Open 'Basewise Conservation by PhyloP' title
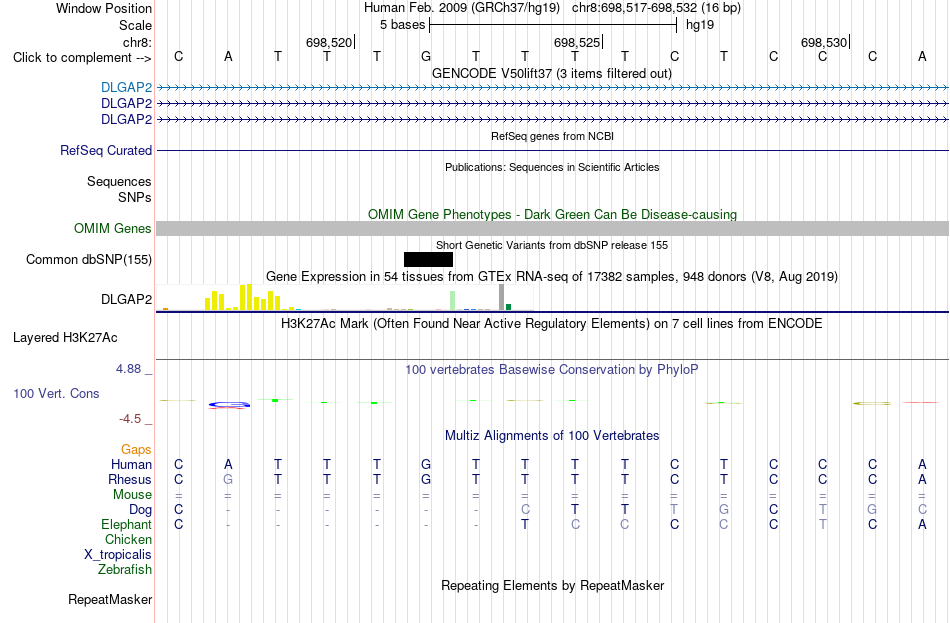The height and width of the screenshot is (623, 950). point(552,370)
